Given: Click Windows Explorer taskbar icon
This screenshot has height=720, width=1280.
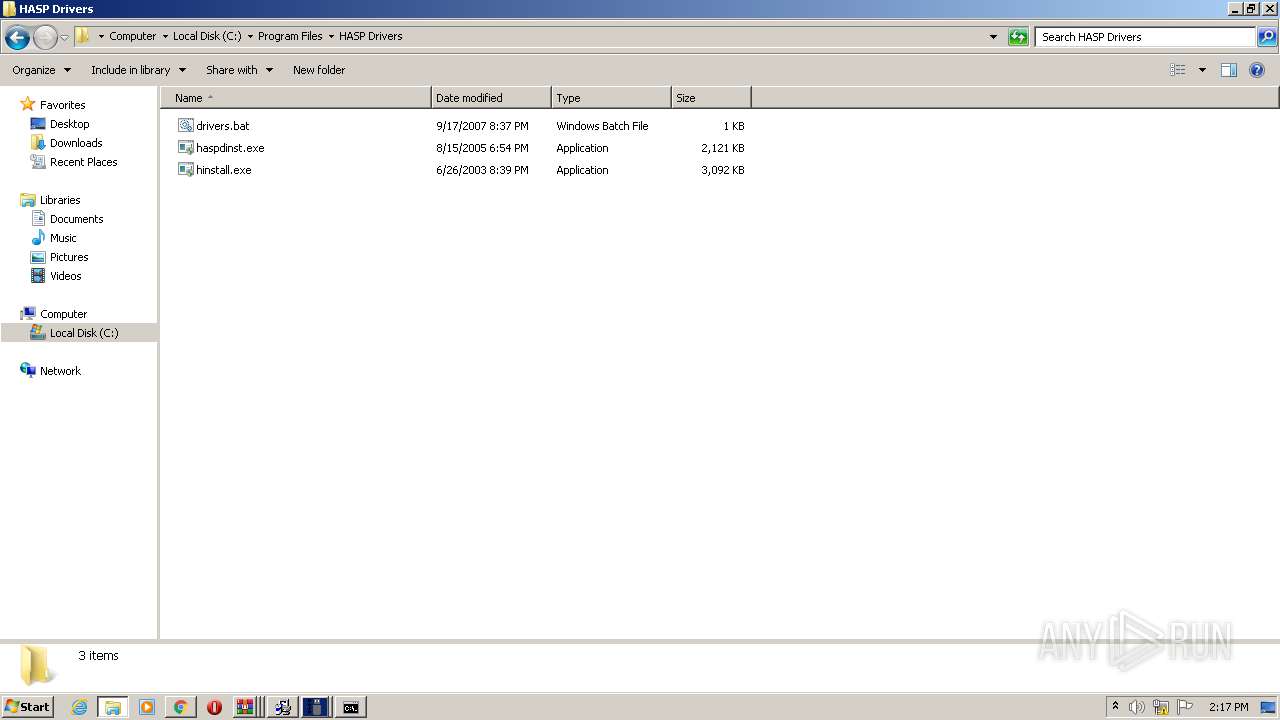Looking at the screenshot, I should coord(113,707).
